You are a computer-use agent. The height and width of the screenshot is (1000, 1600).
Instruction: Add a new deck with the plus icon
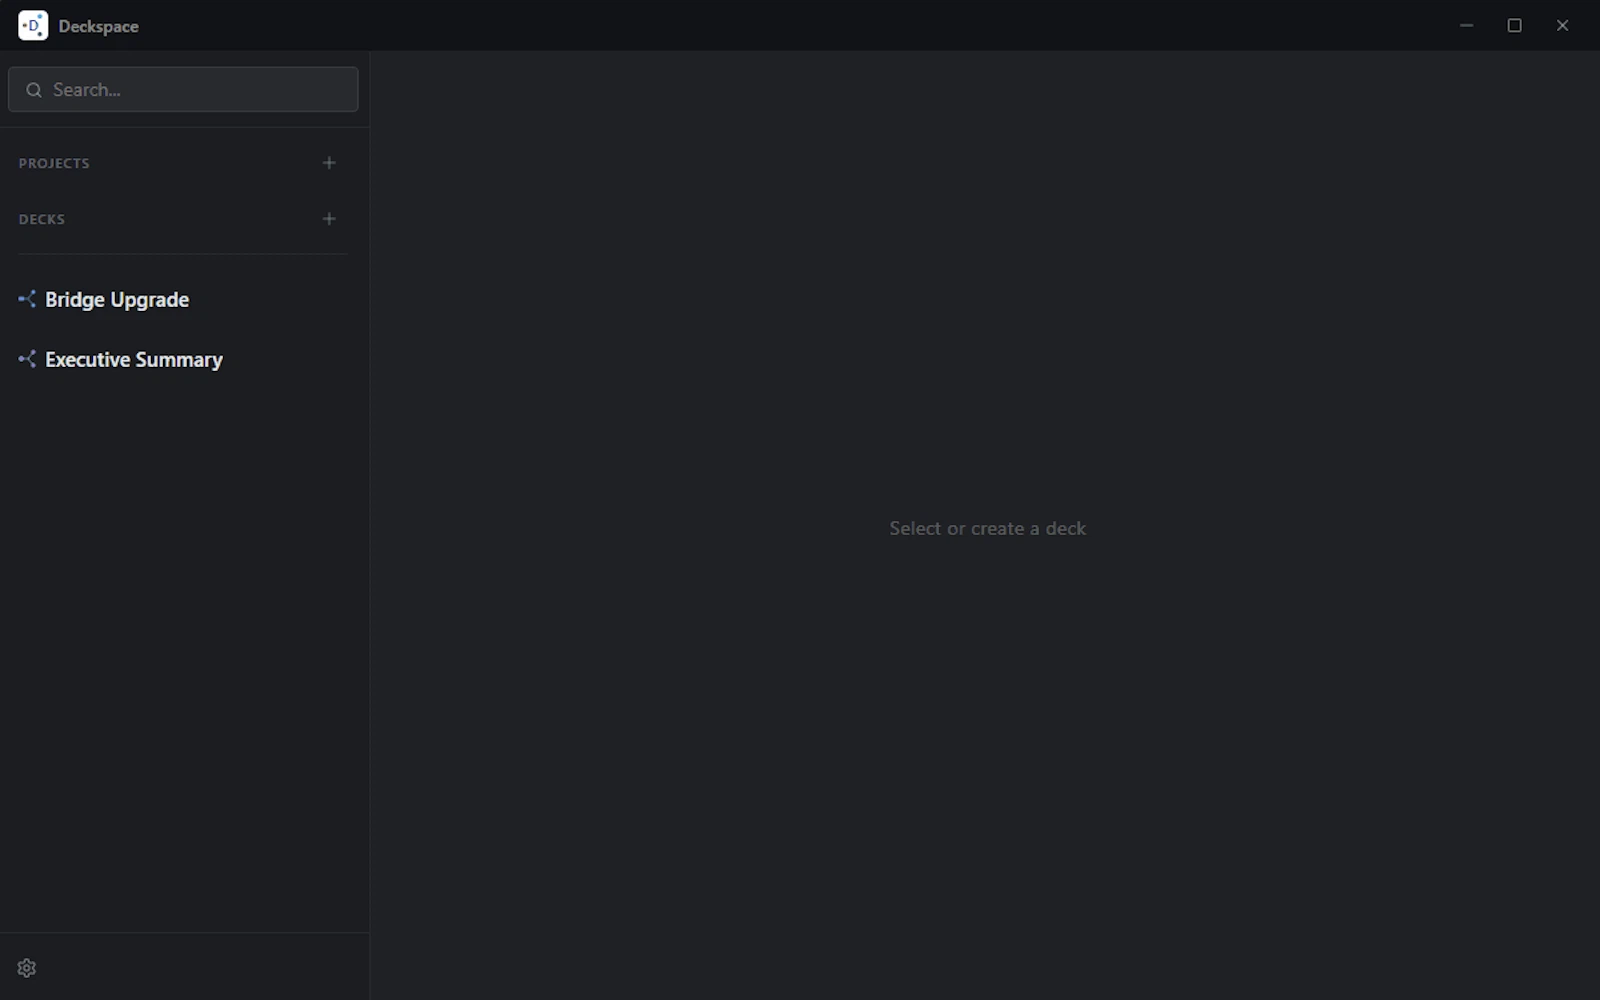329,218
